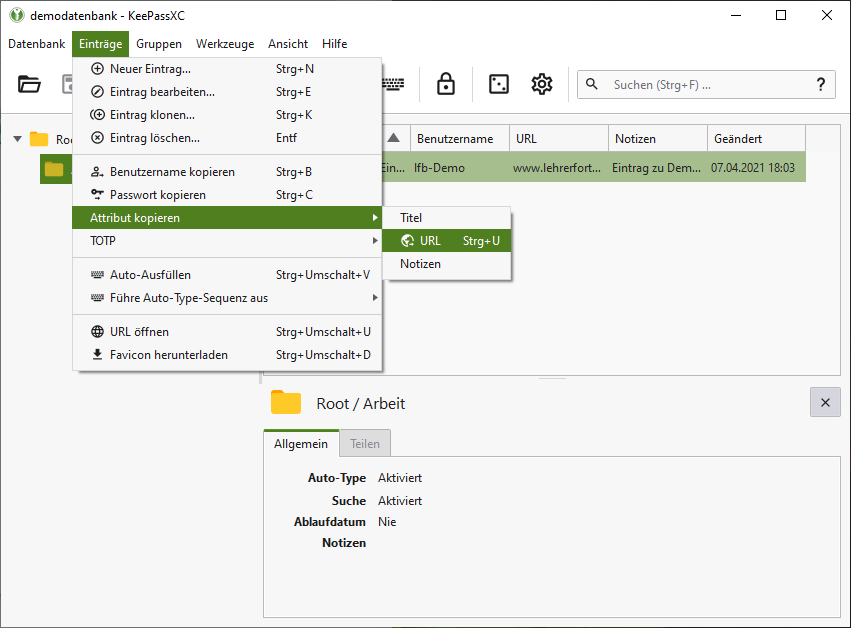Click the open database folder icon

tap(30, 85)
